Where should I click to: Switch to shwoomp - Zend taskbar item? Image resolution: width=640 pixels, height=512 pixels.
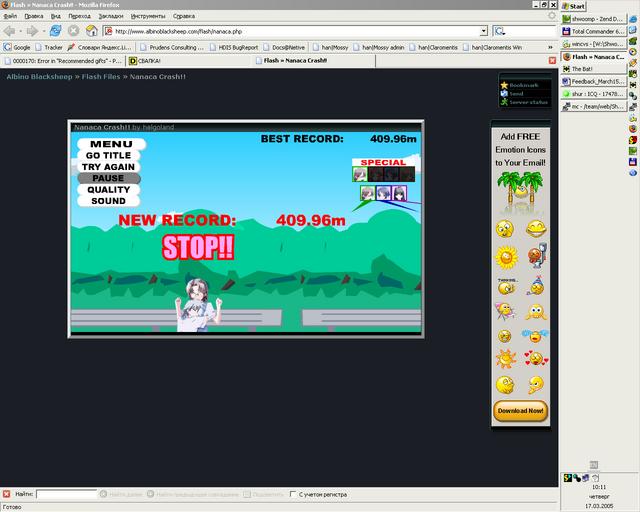coord(593,19)
